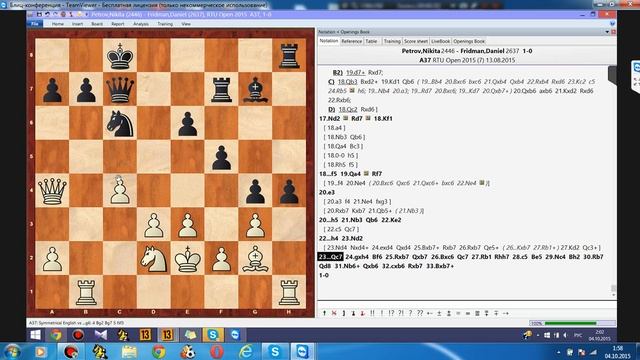Open quick access toolbar dropdown arrow
This screenshot has width=640, height=360.
click(86, 14)
